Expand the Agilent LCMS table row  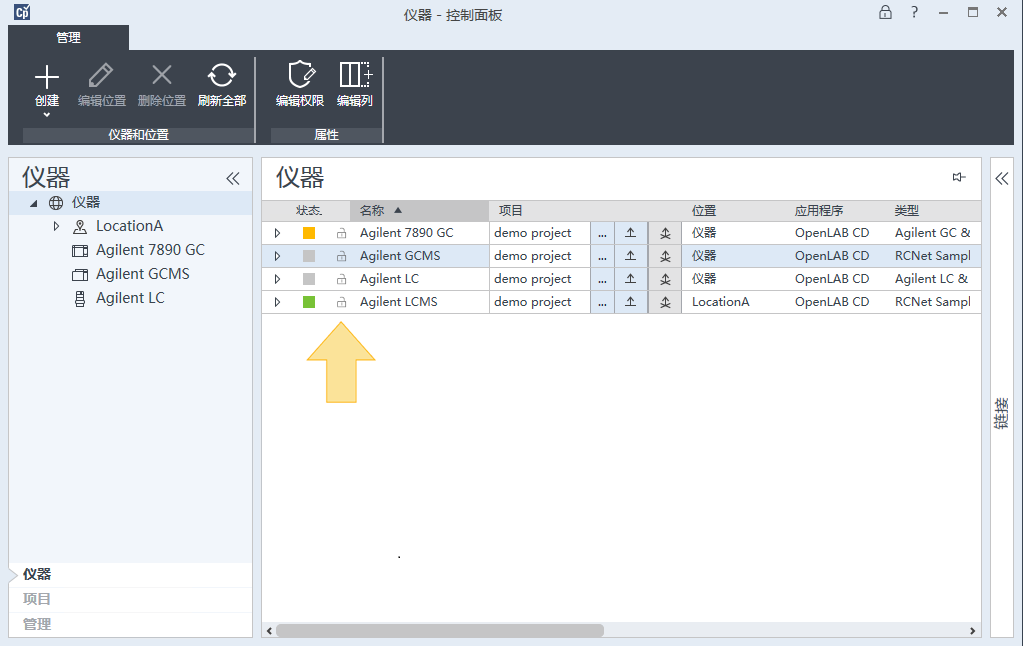coord(277,302)
